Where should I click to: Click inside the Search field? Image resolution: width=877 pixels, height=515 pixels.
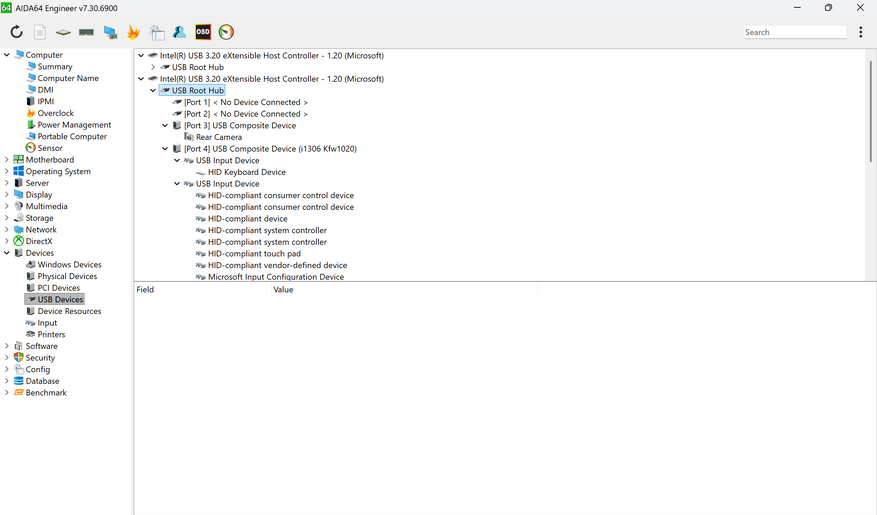click(x=795, y=32)
